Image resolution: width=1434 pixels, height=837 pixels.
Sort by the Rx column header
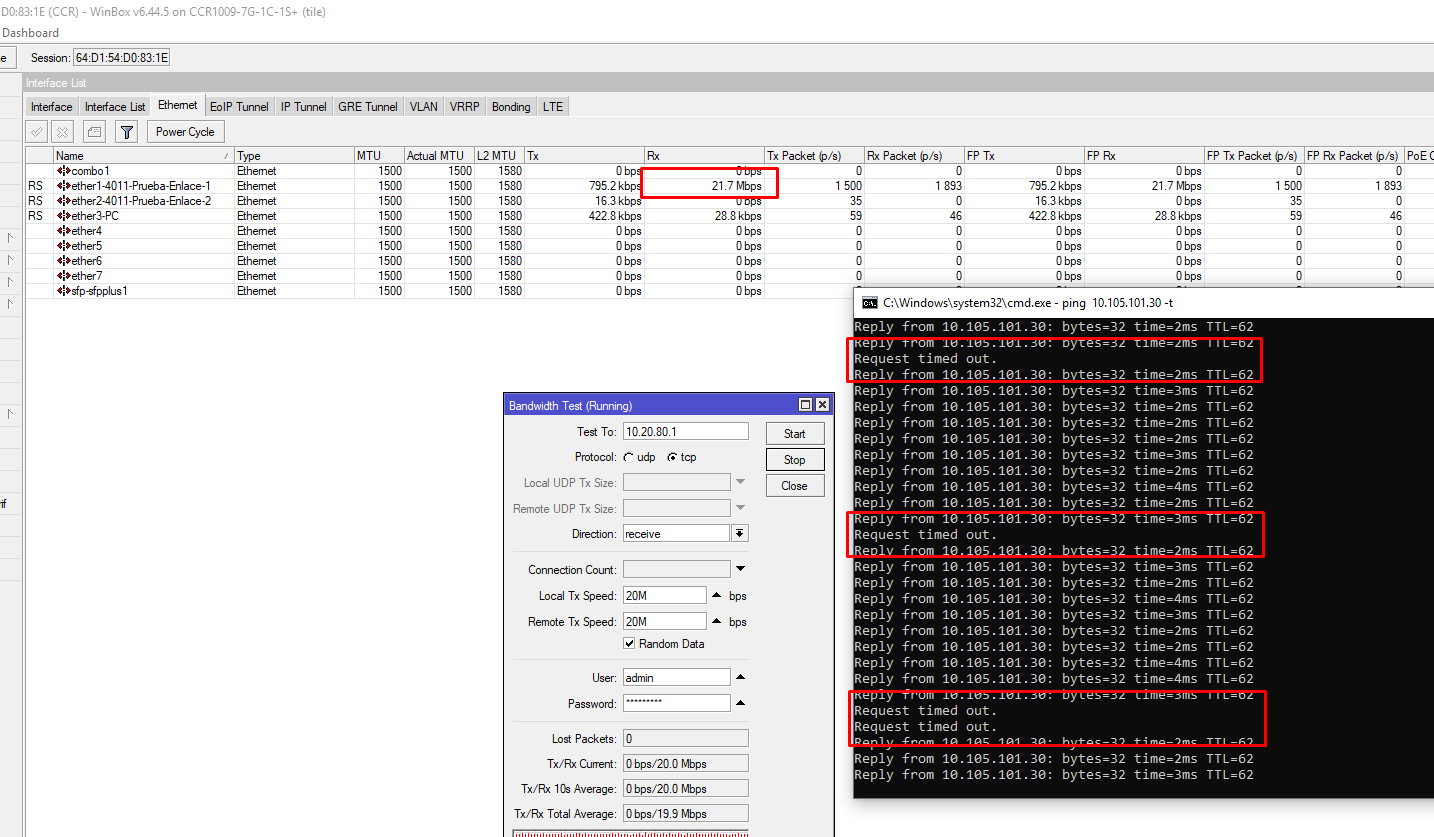pyautogui.click(x=704, y=156)
